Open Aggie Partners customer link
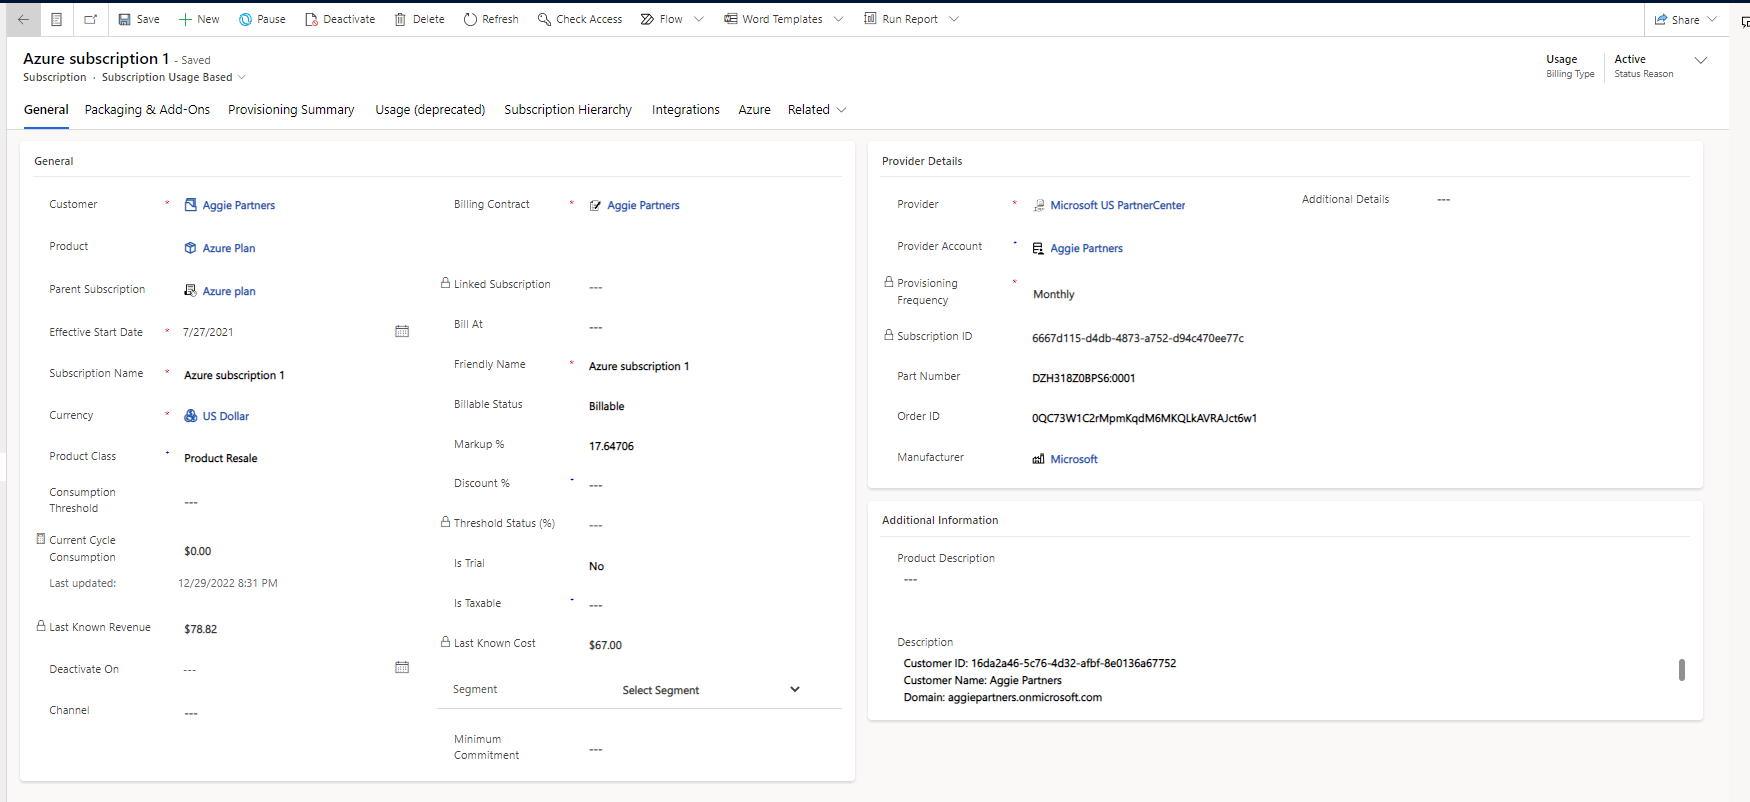 coord(239,205)
